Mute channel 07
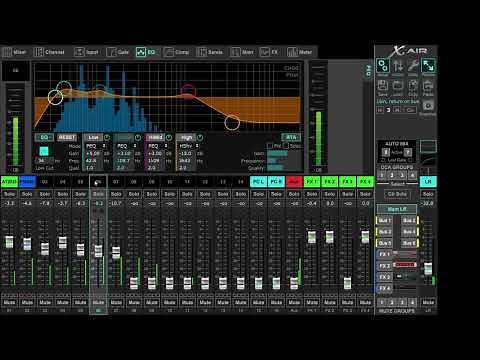Image resolution: width=480 pixels, height=360 pixels. coord(116,302)
